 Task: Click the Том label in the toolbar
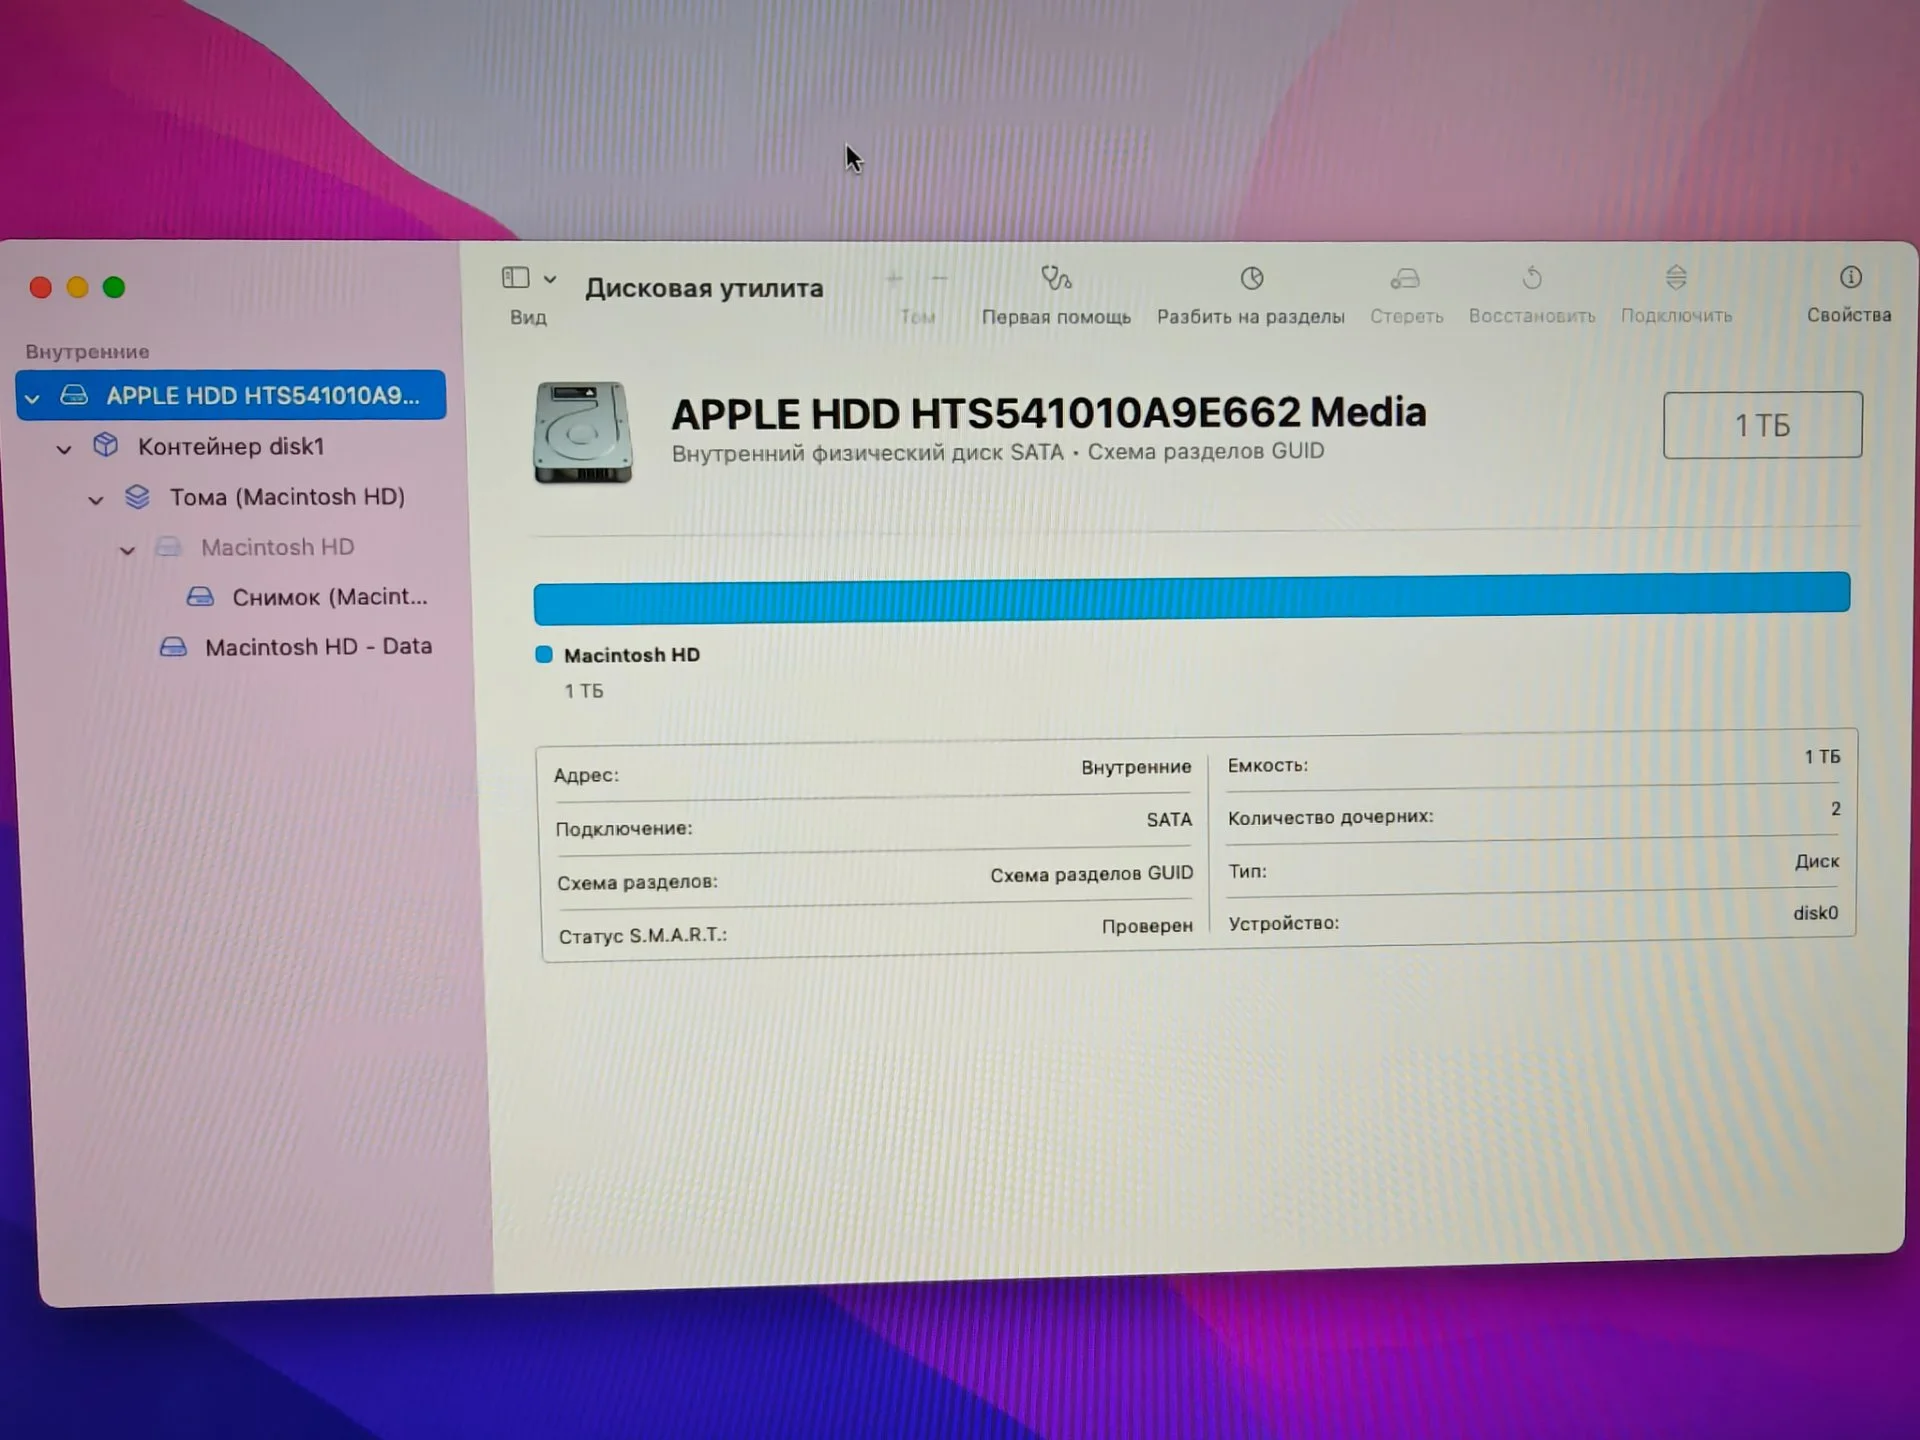917,317
